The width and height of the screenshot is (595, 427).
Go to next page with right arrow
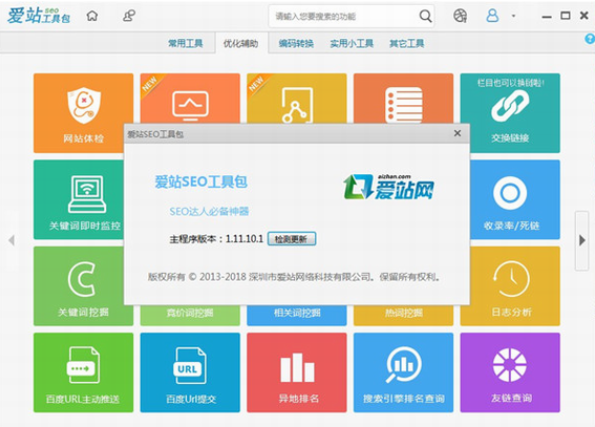click(x=582, y=240)
